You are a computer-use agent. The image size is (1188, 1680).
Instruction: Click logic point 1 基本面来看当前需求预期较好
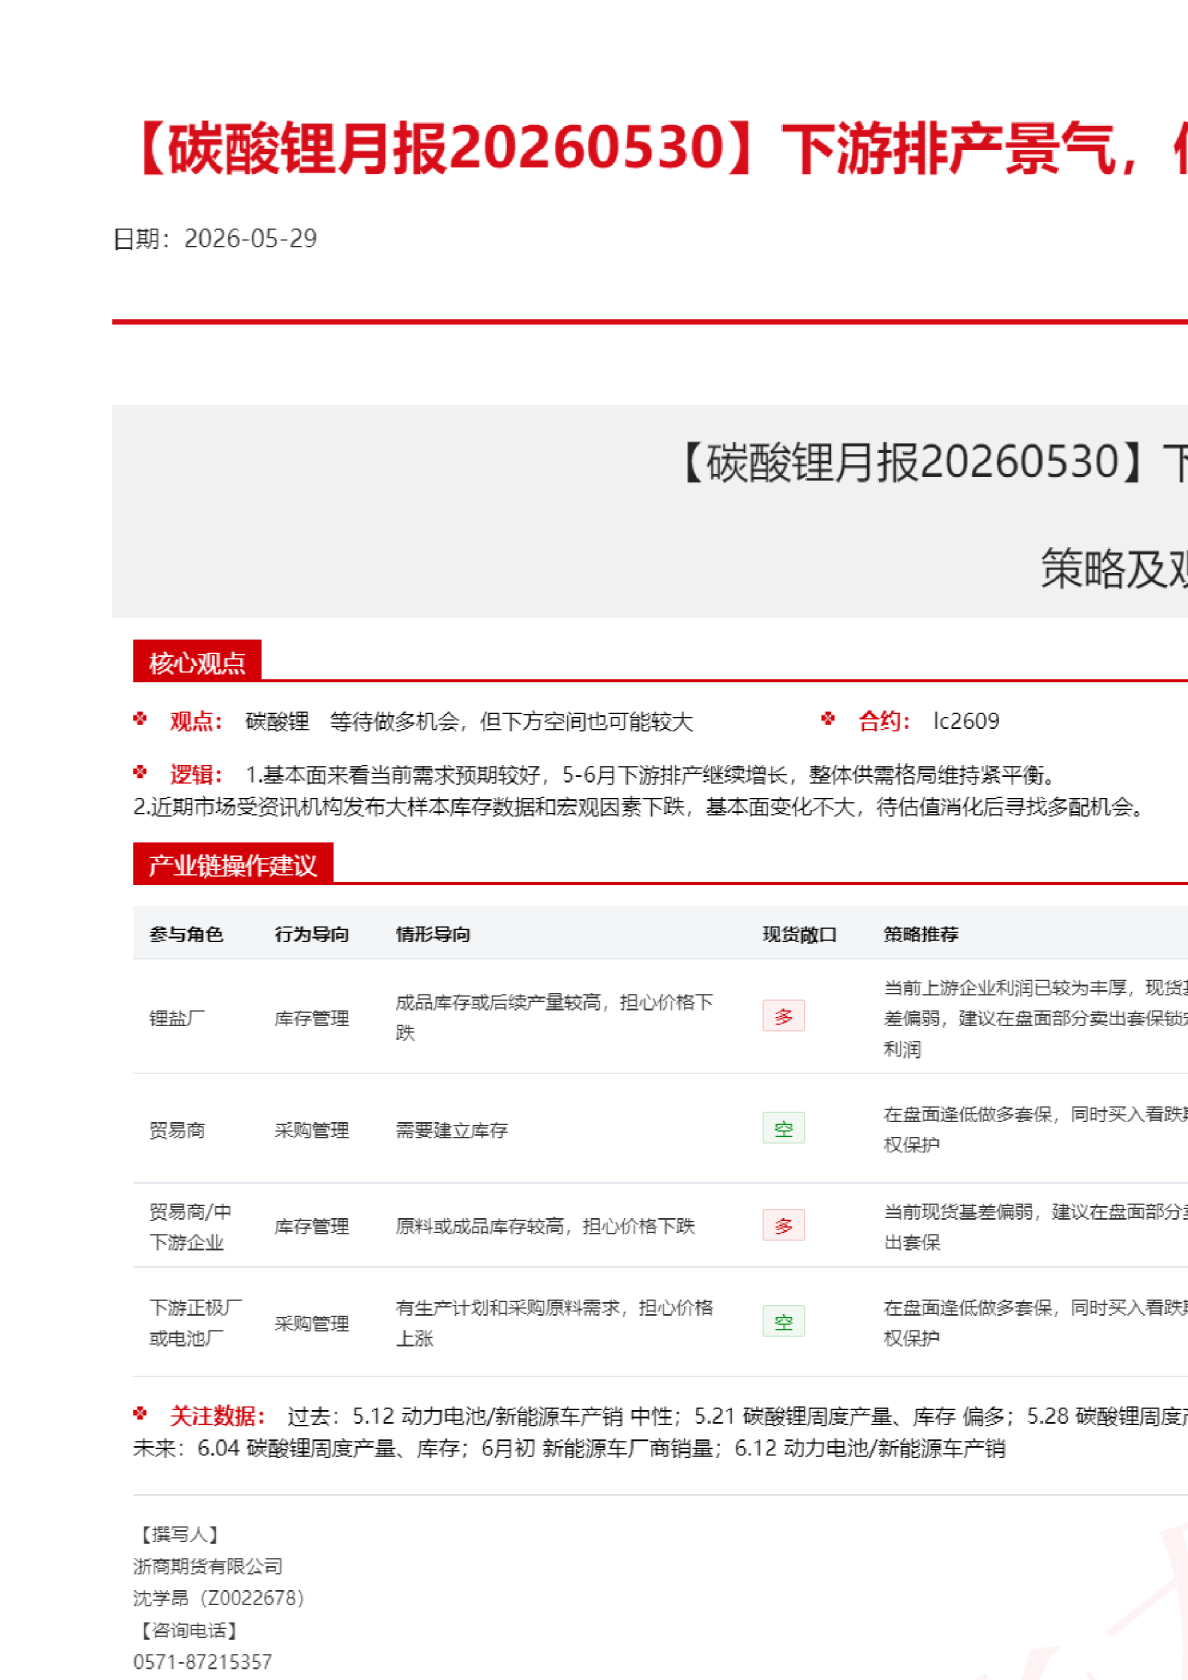click(x=650, y=774)
